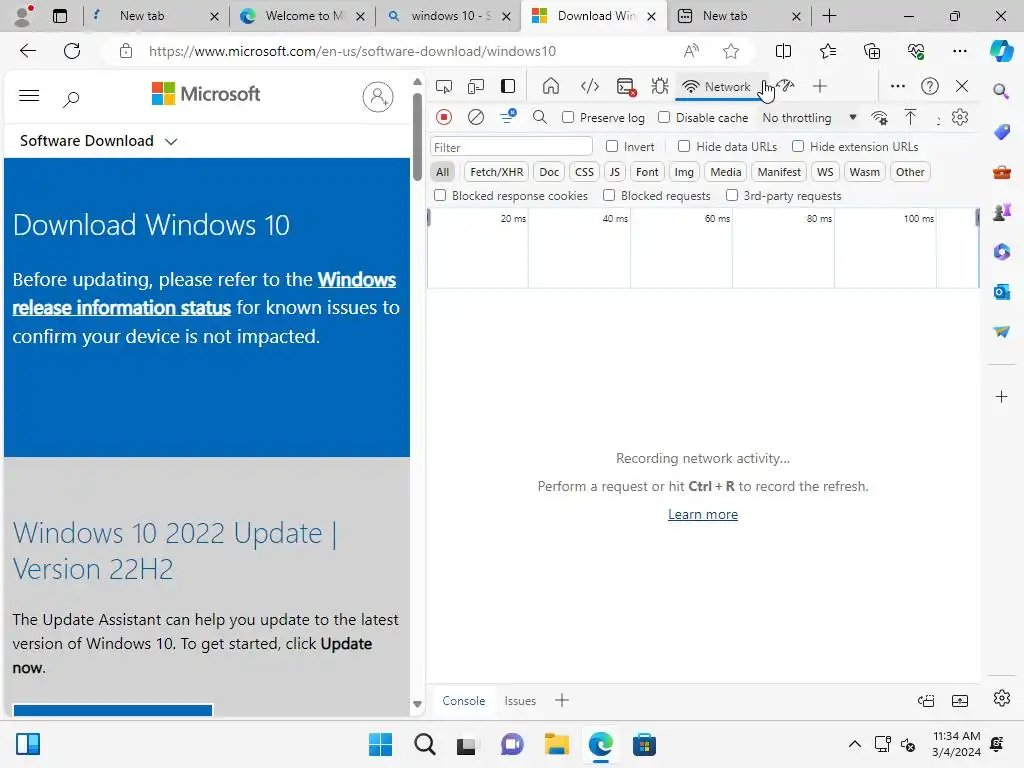This screenshot has height=768, width=1024.
Task: Open network search magnifier
Action: click(x=539, y=118)
